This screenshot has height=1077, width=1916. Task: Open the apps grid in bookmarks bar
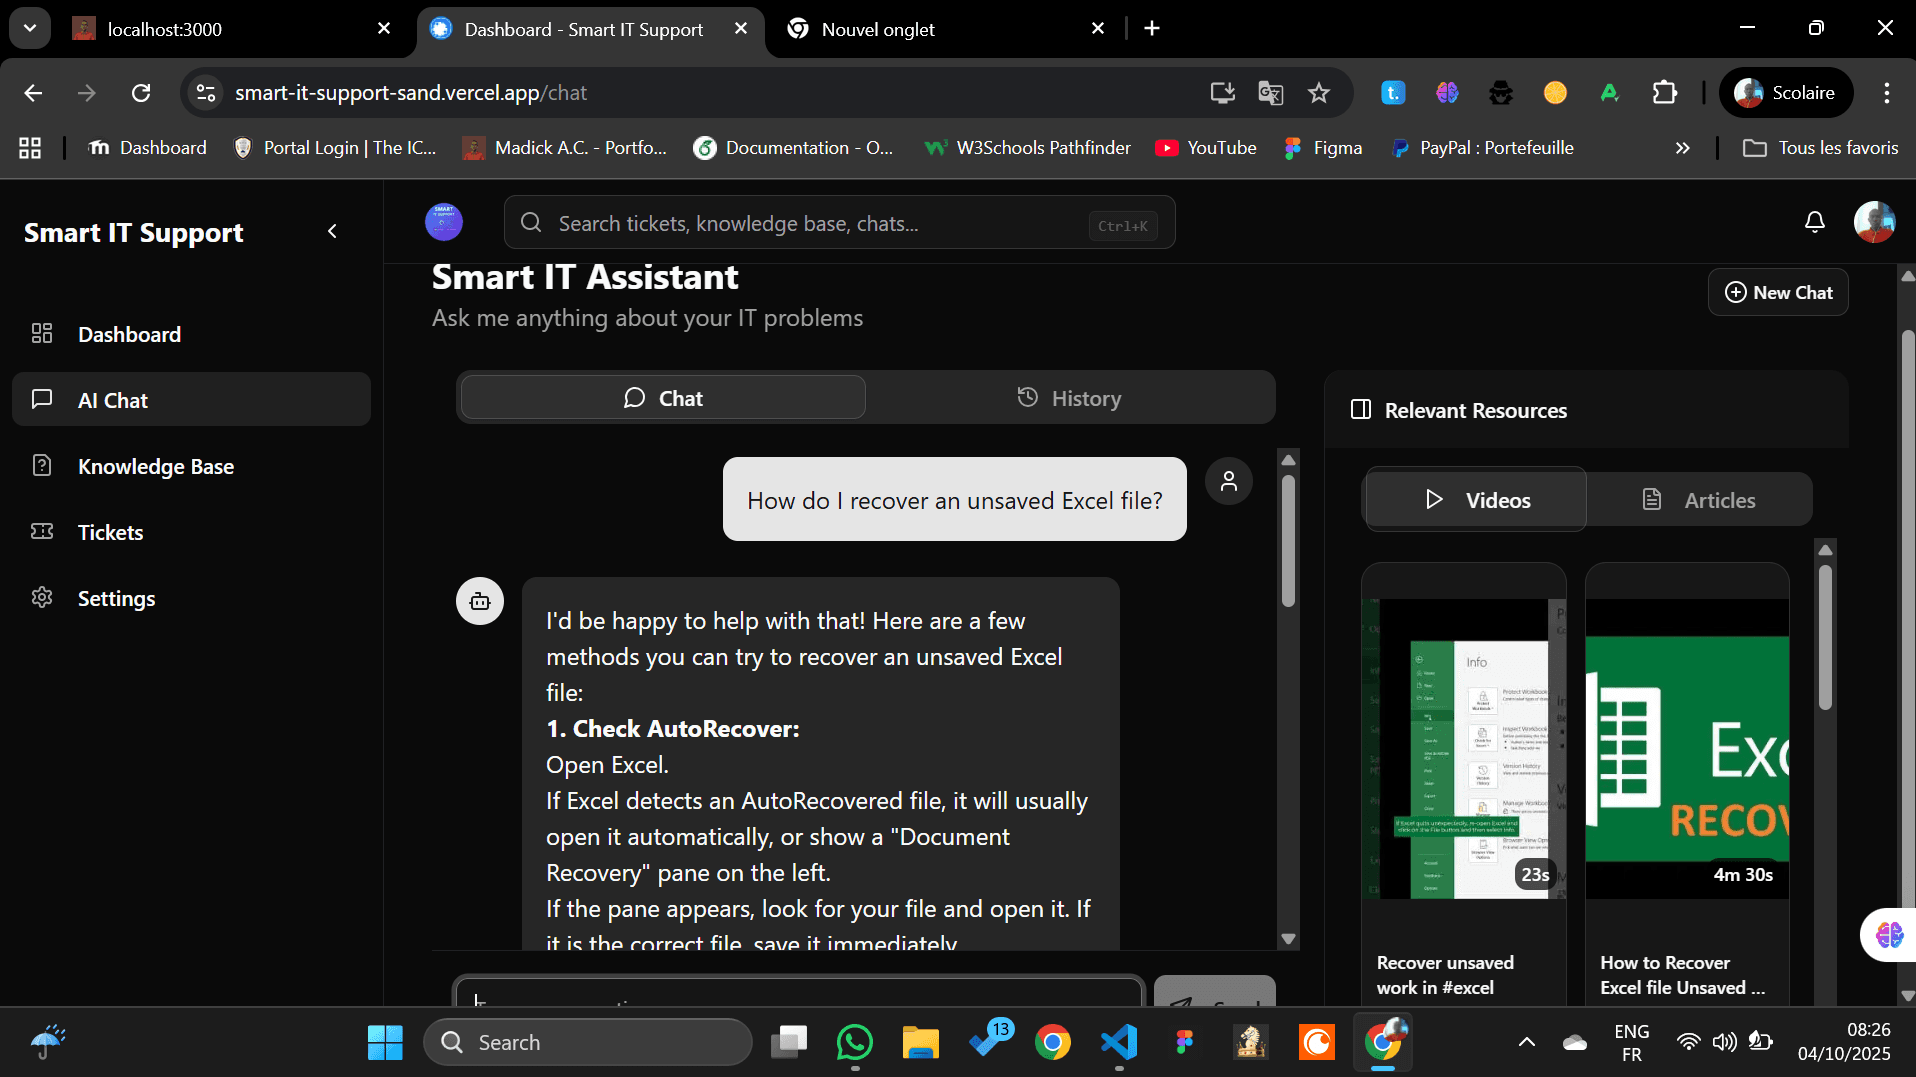(30, 148)
